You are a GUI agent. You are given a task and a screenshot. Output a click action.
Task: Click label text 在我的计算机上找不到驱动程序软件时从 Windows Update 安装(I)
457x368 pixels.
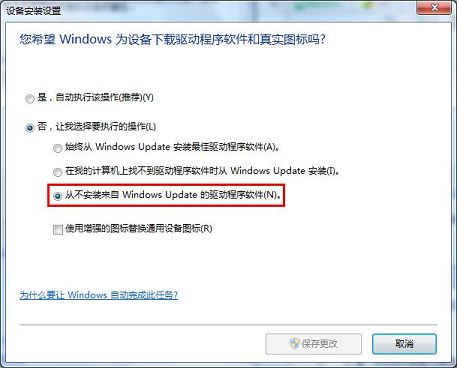(x=202, y=171)
